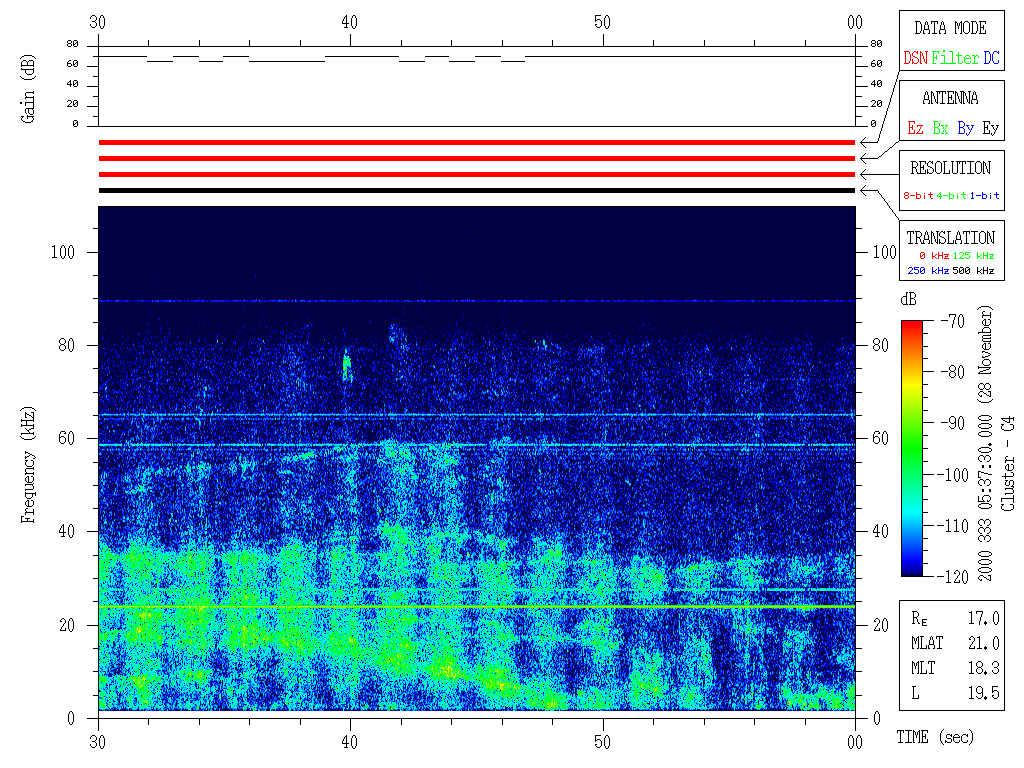This screenshot has height=768, width=1024.
Task: Click the blue DC data mode label
Action: tap(991, 59)
